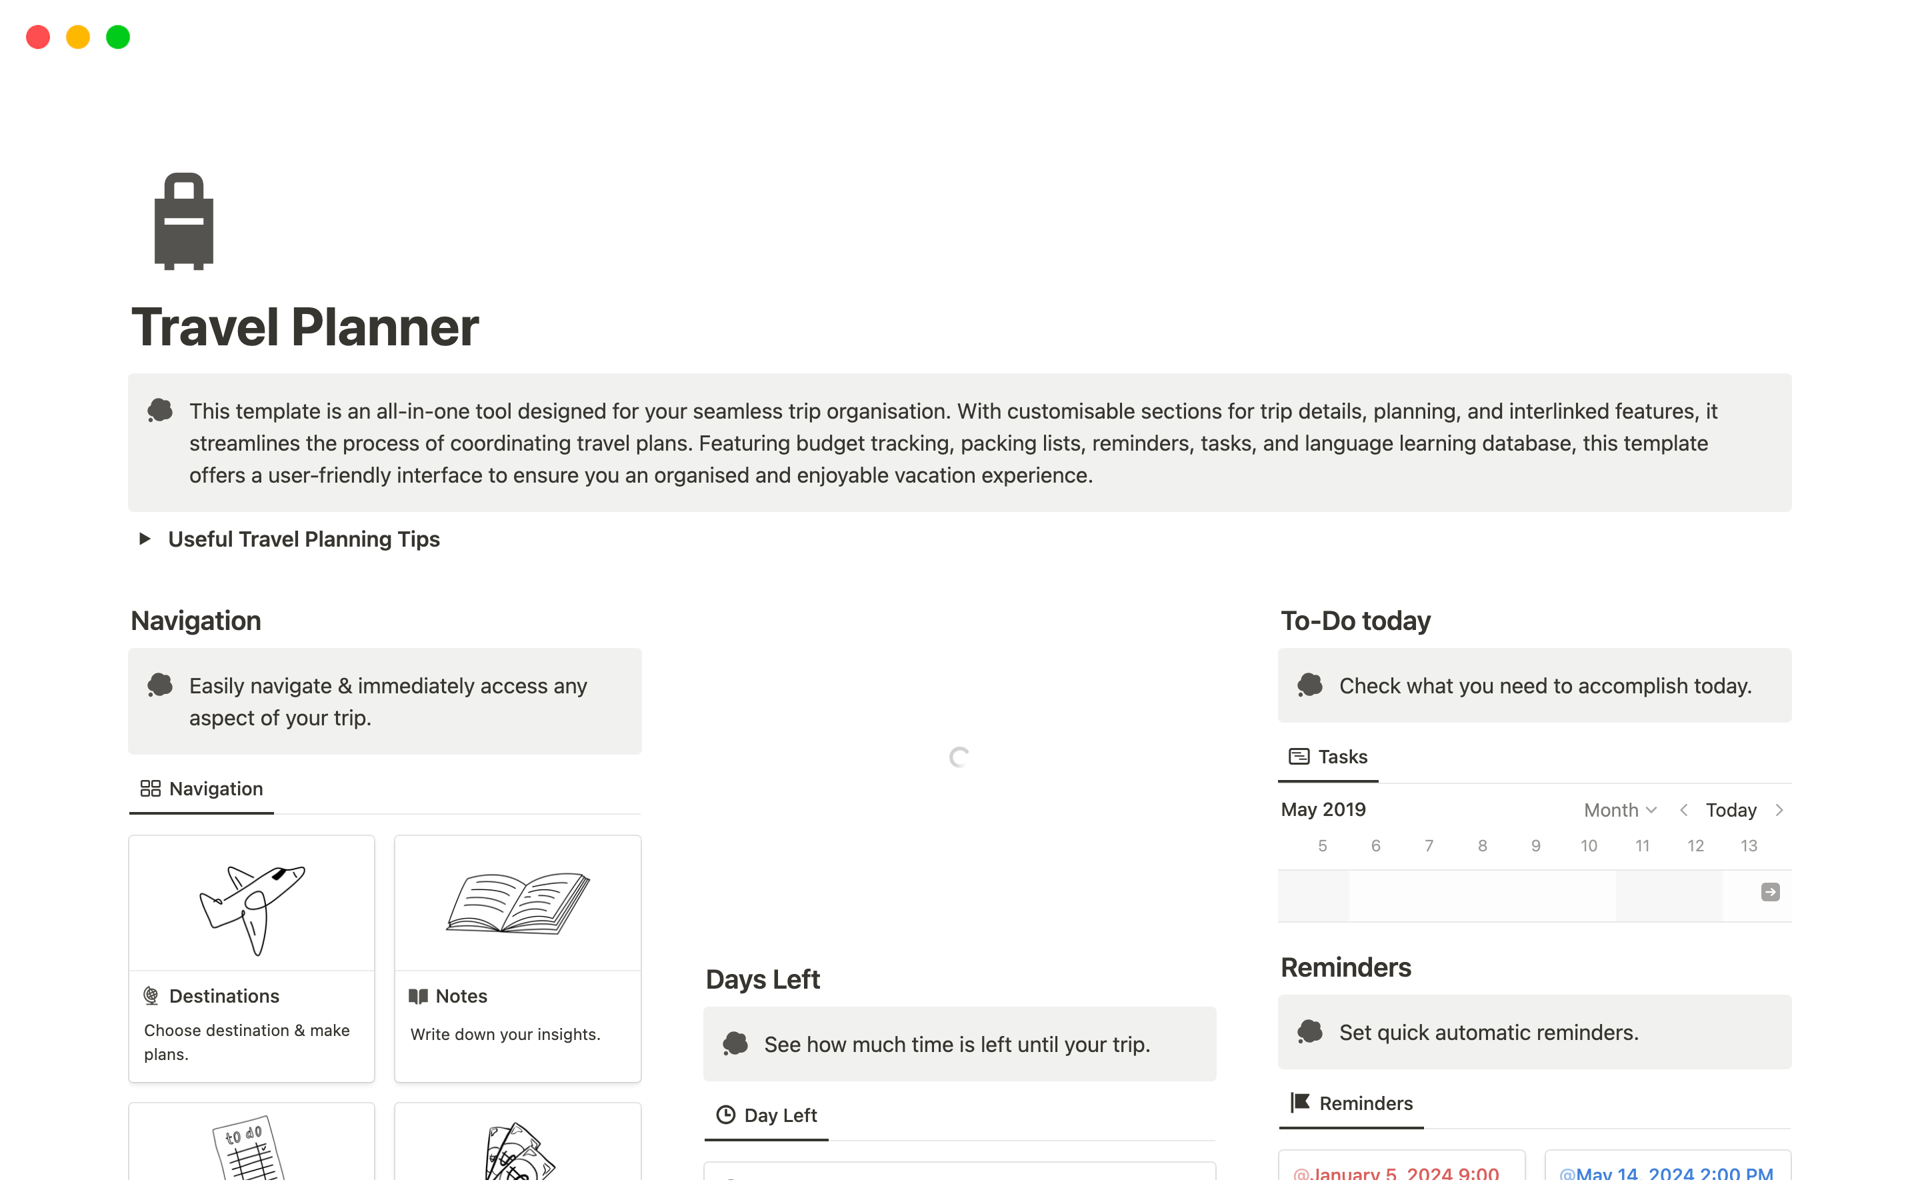Click the January 5, 2024 reminder
Viewport: 1920px width, 1200px height.
[1399, 1171]
